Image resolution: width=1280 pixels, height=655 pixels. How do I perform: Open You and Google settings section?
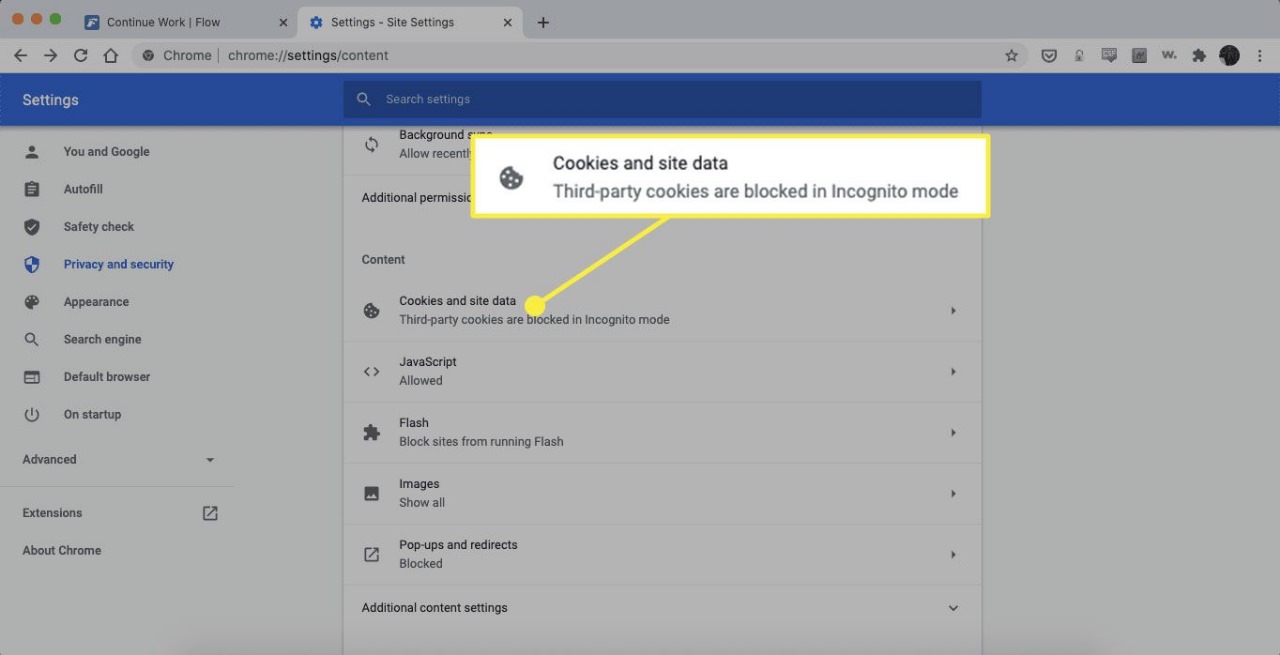107,152
